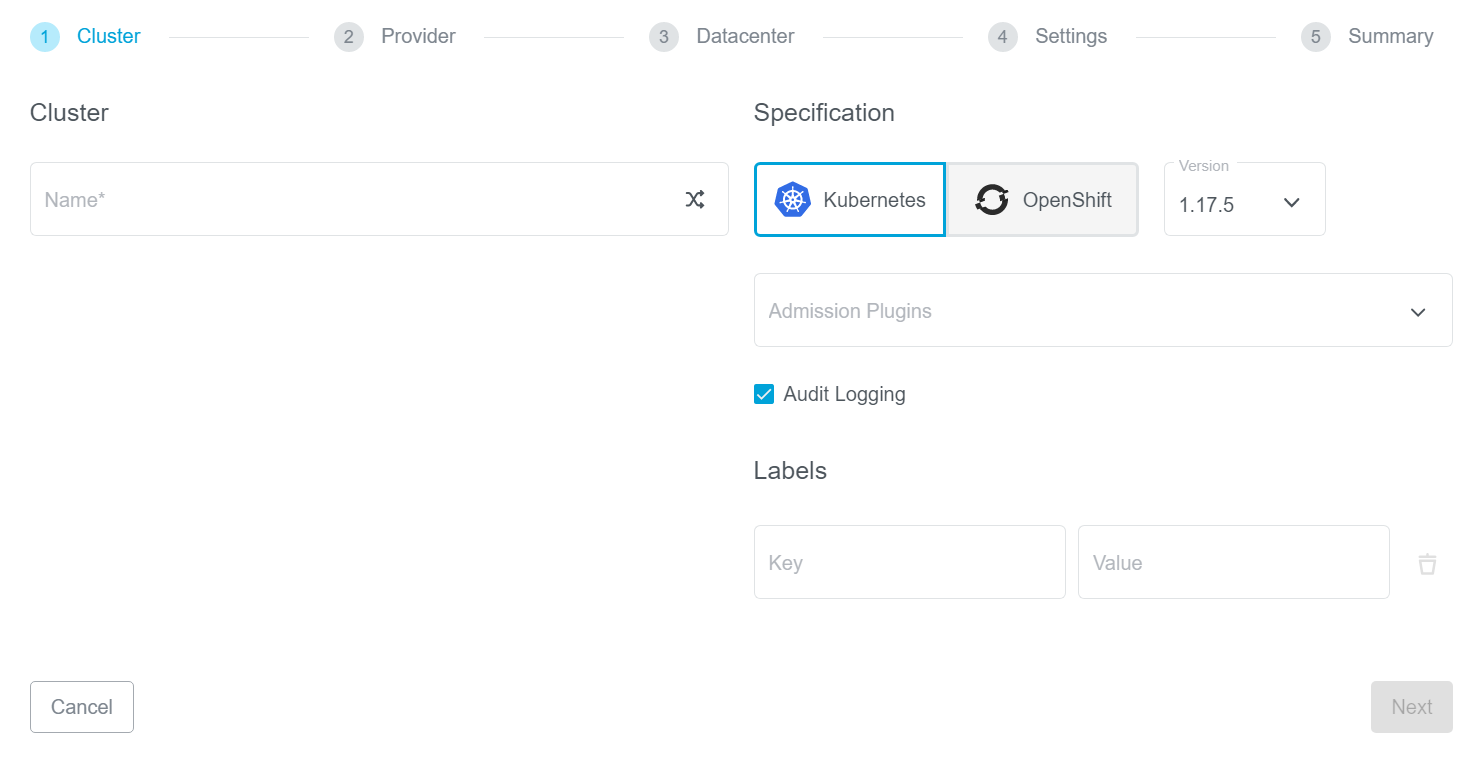Click the step 1 circle icon
This screenshot has height=762, width=1480.
pos(44,36)
